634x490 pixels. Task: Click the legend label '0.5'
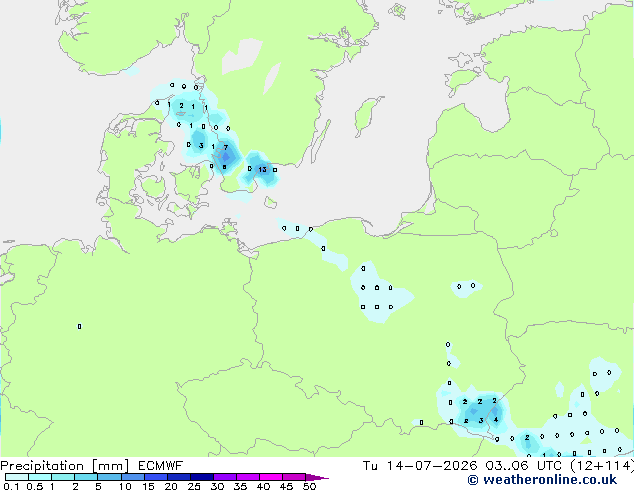click(34, 486)
